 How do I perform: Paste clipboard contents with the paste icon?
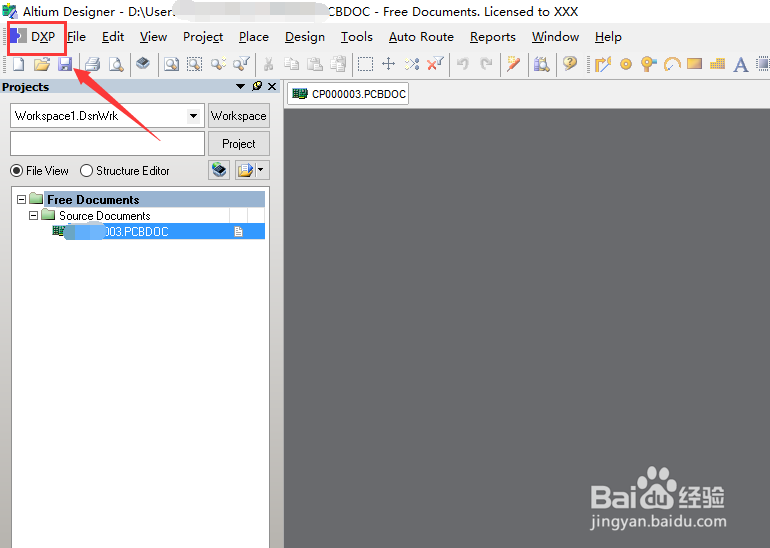315,64
